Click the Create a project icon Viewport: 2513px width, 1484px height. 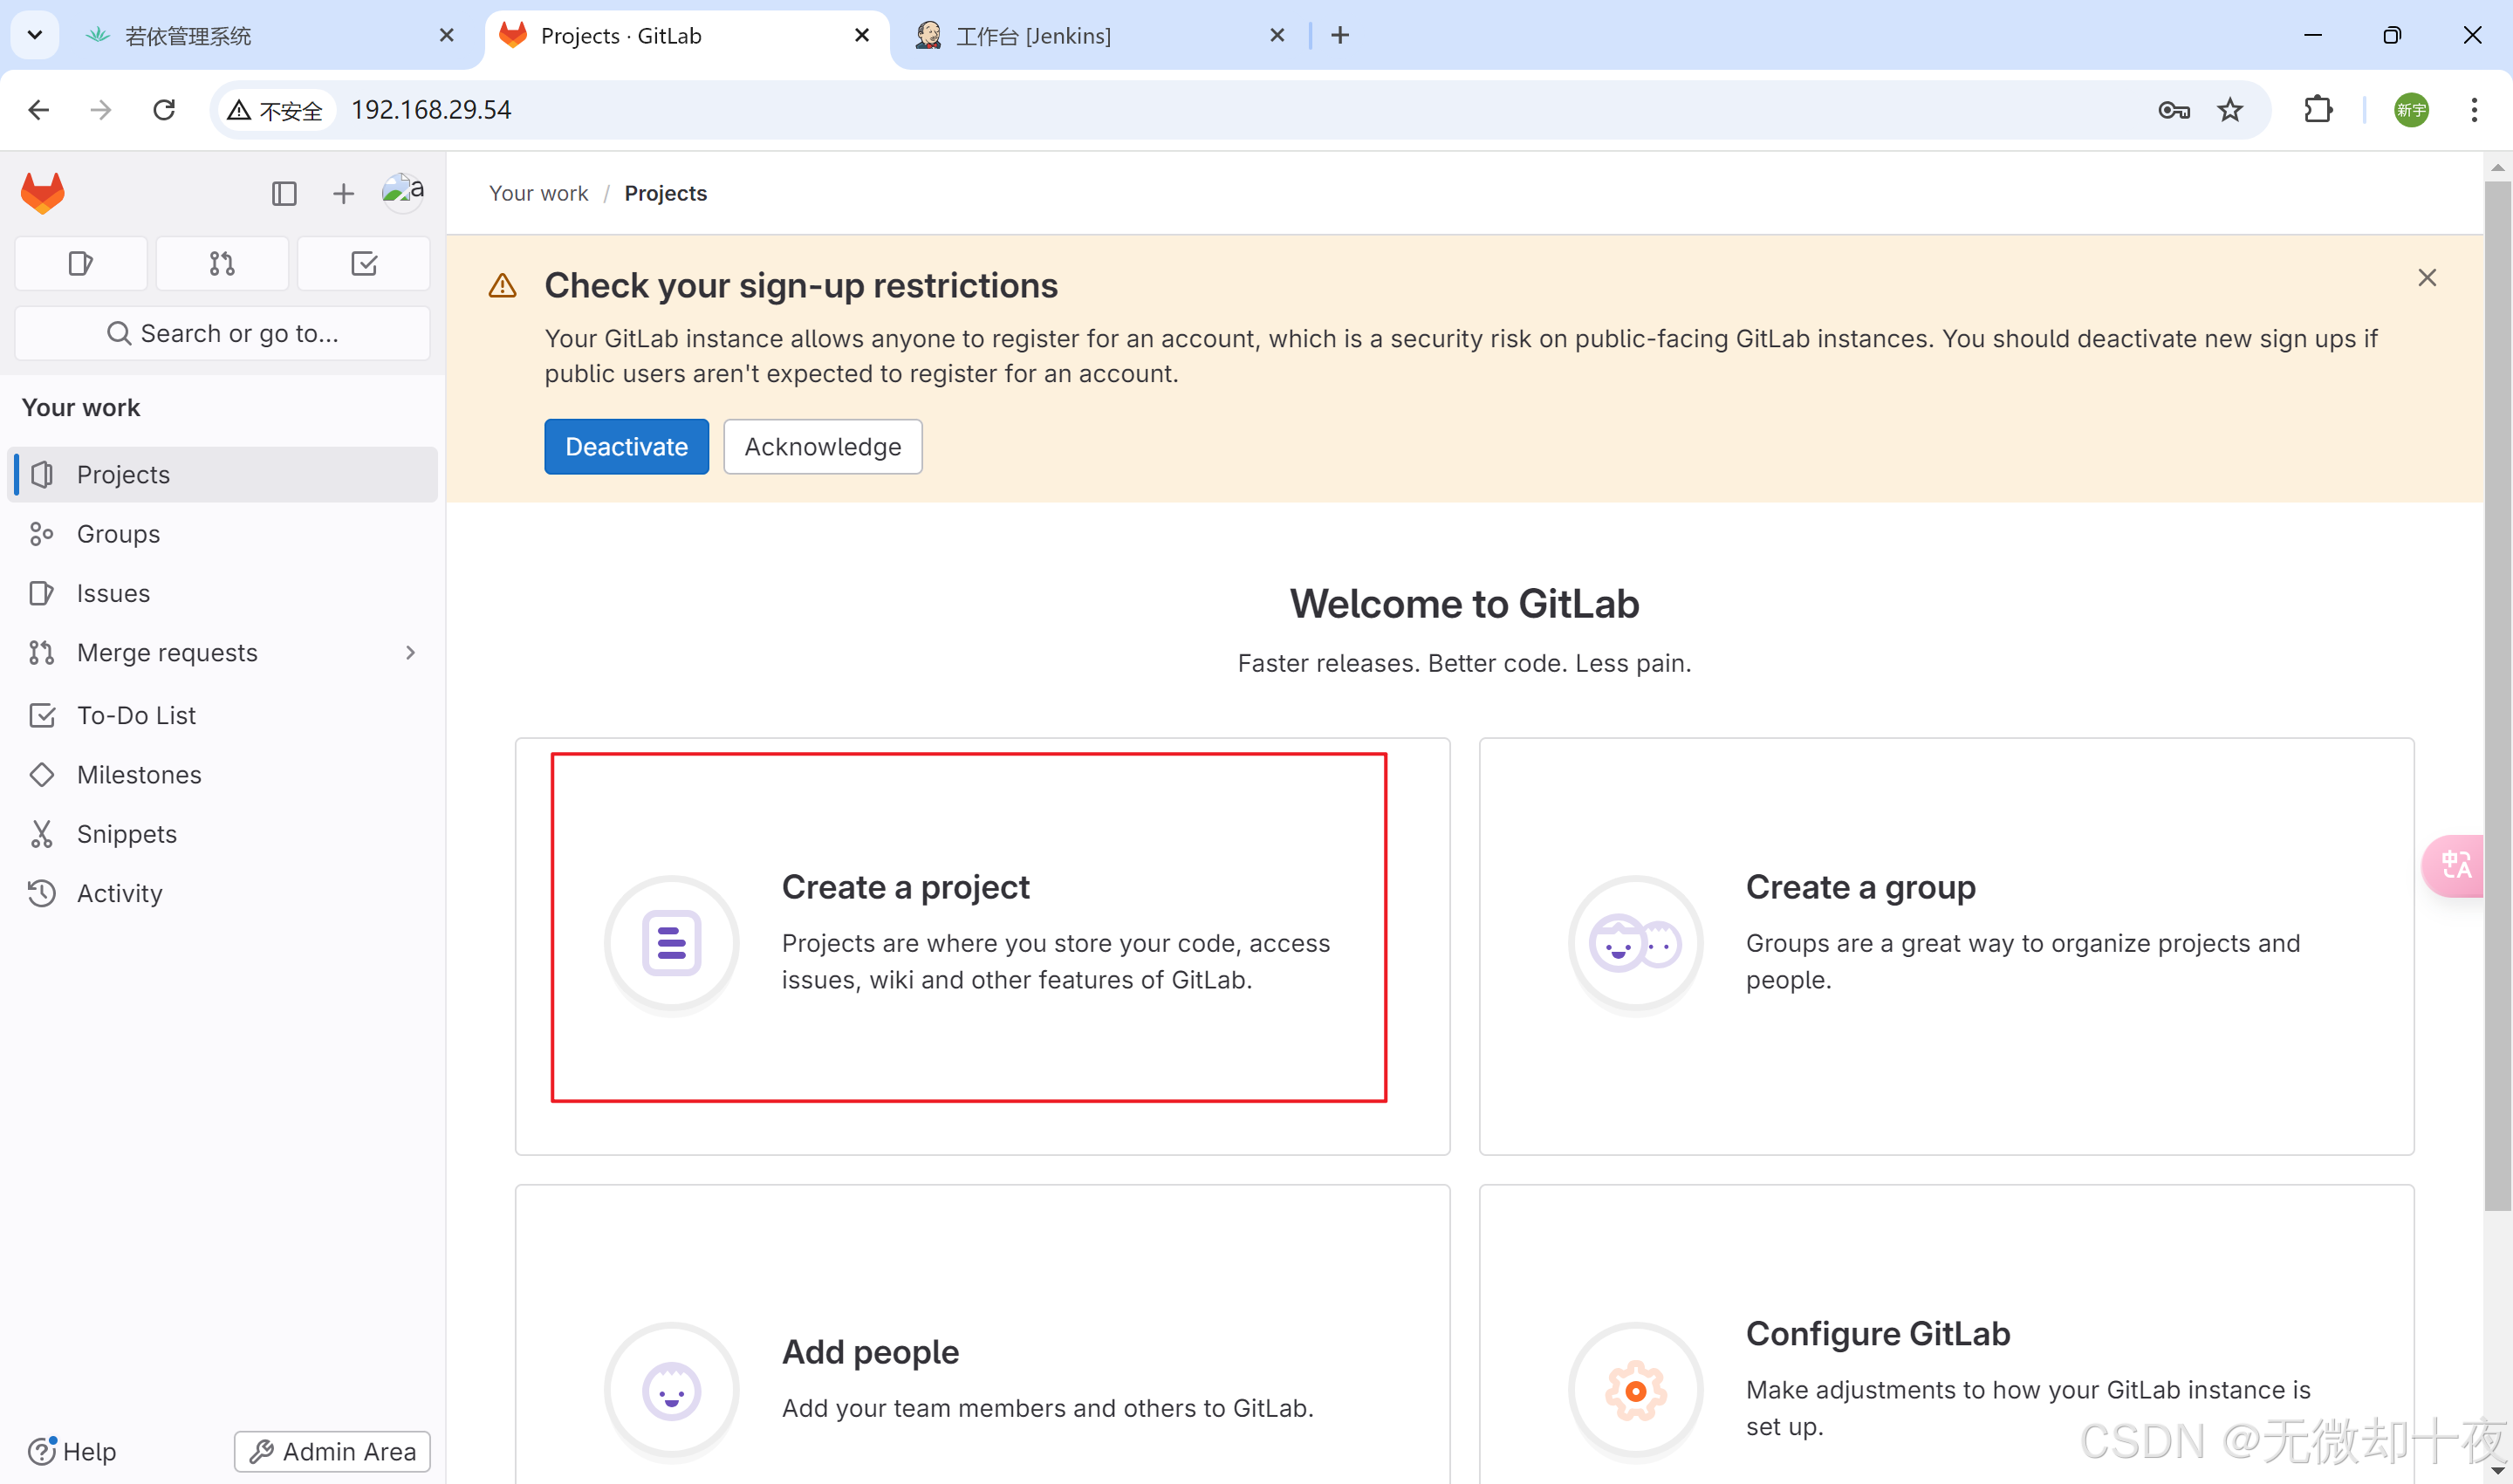point(671,943)
